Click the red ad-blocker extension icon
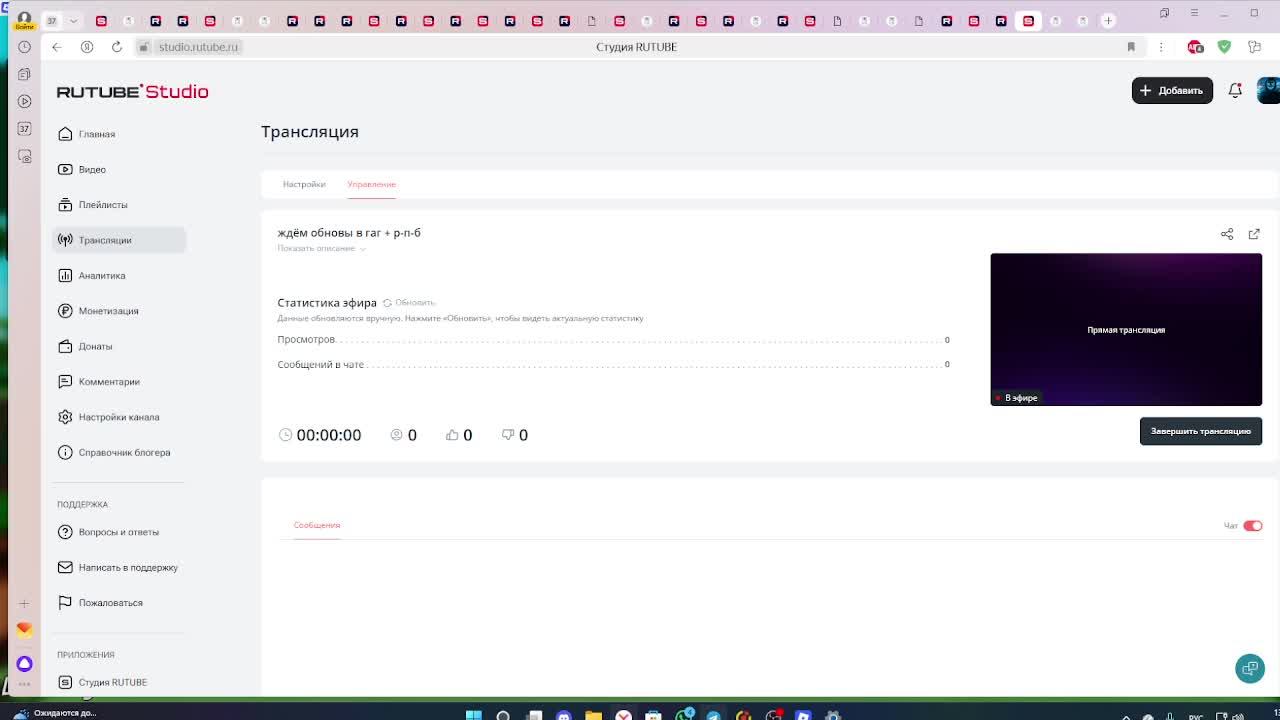 pyautogui.click(x=1195, y=47)
